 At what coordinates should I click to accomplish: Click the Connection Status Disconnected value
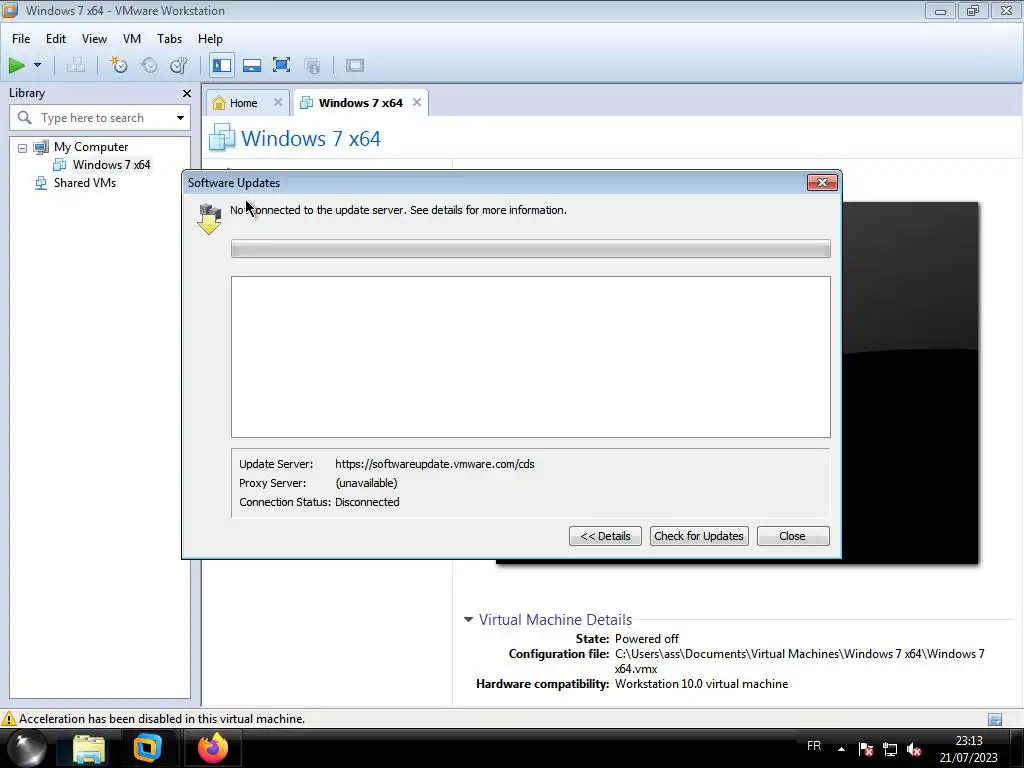tap(367, 502)
